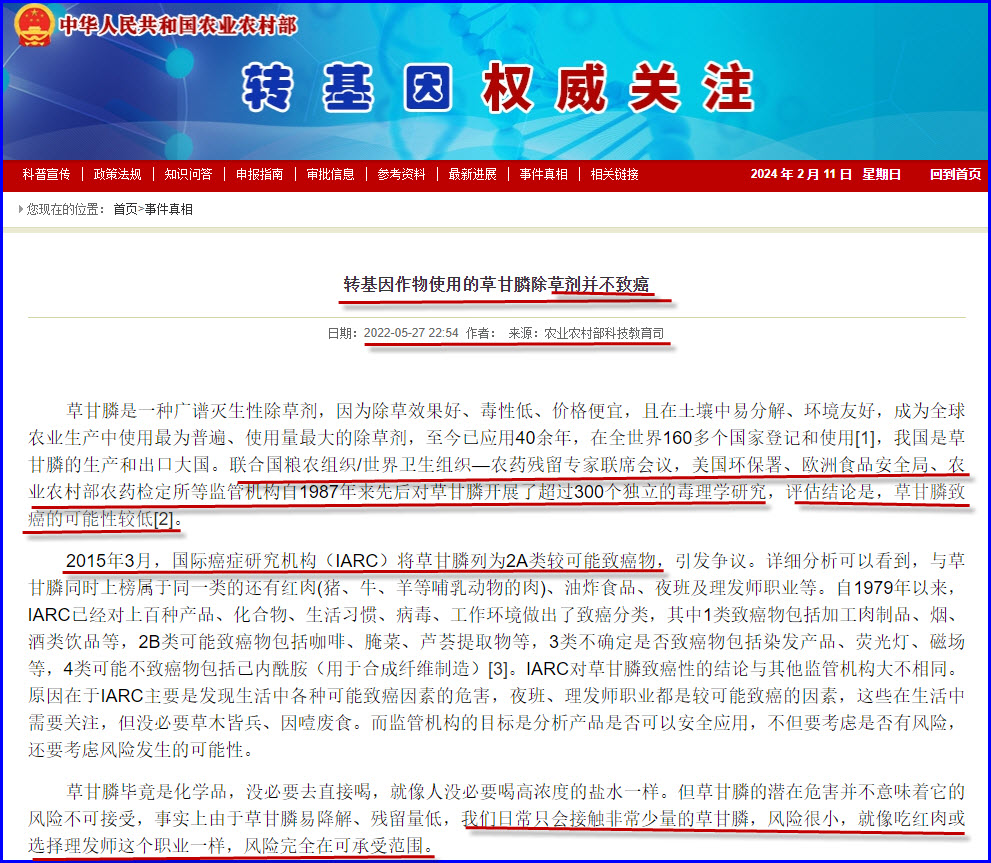Click the source 农业农村部科技教育司
Image resolution: width=991 pixels, height=863 pixels.
point(603,333)
